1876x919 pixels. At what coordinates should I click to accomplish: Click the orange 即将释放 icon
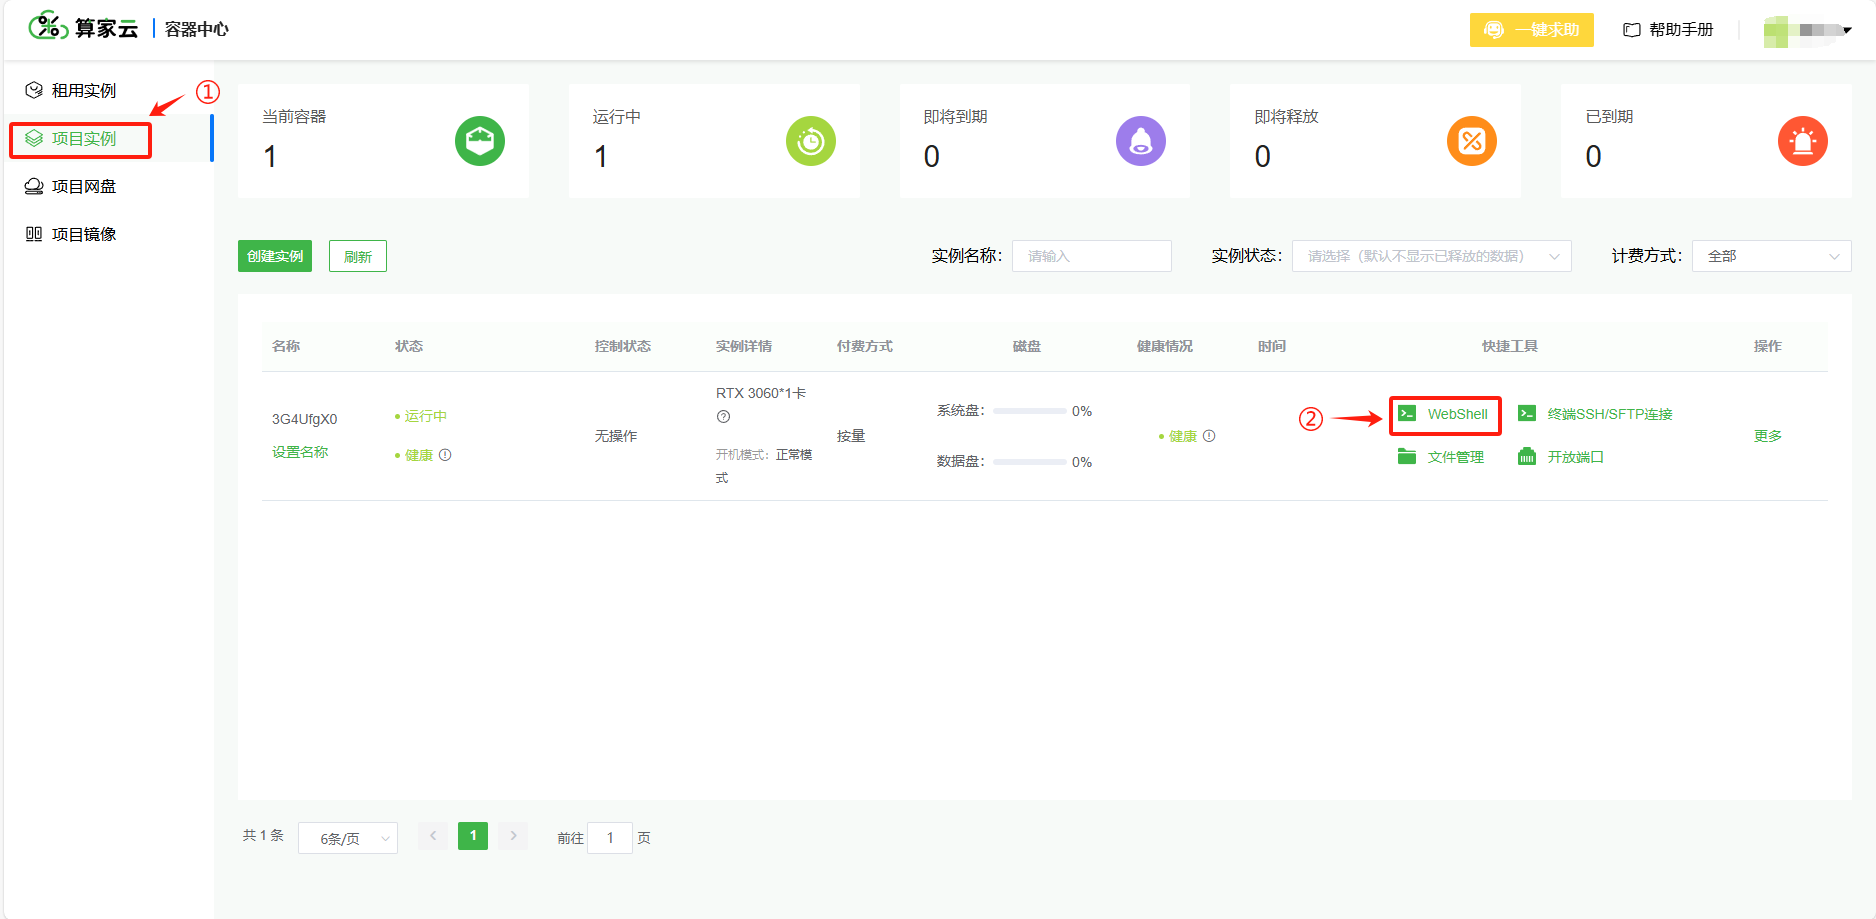1472,141
